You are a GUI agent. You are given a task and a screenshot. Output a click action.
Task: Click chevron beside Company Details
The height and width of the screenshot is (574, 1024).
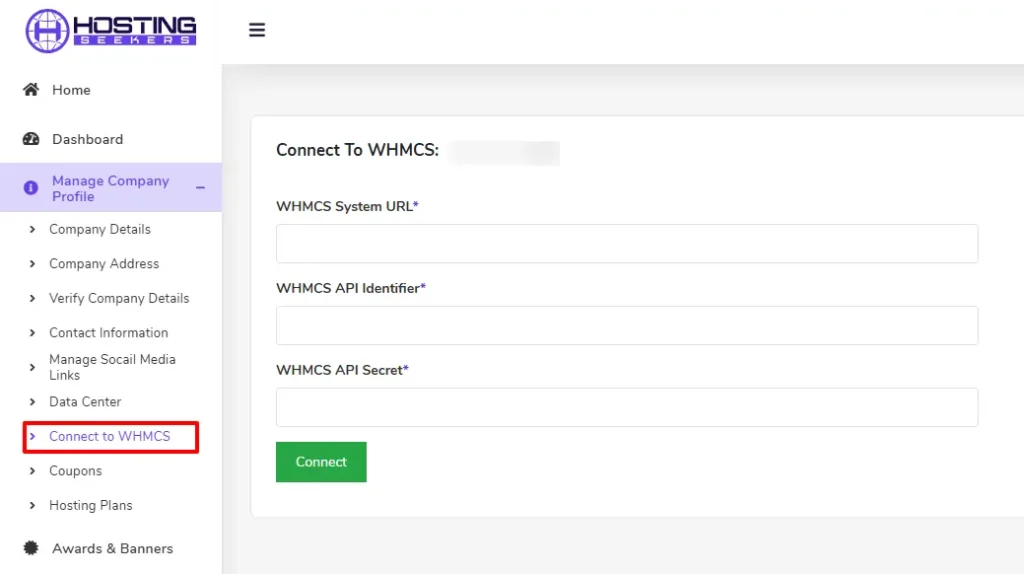(x=32, y=229)
